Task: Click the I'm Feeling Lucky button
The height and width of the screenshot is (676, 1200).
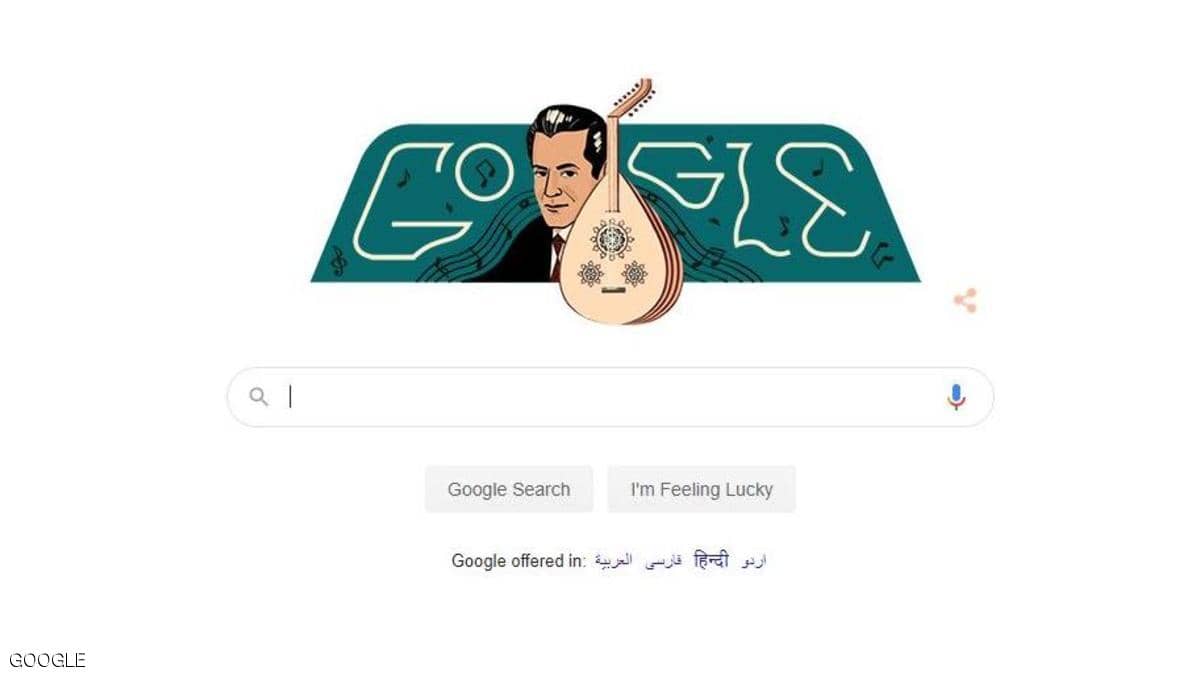Action: click(701, 489)
